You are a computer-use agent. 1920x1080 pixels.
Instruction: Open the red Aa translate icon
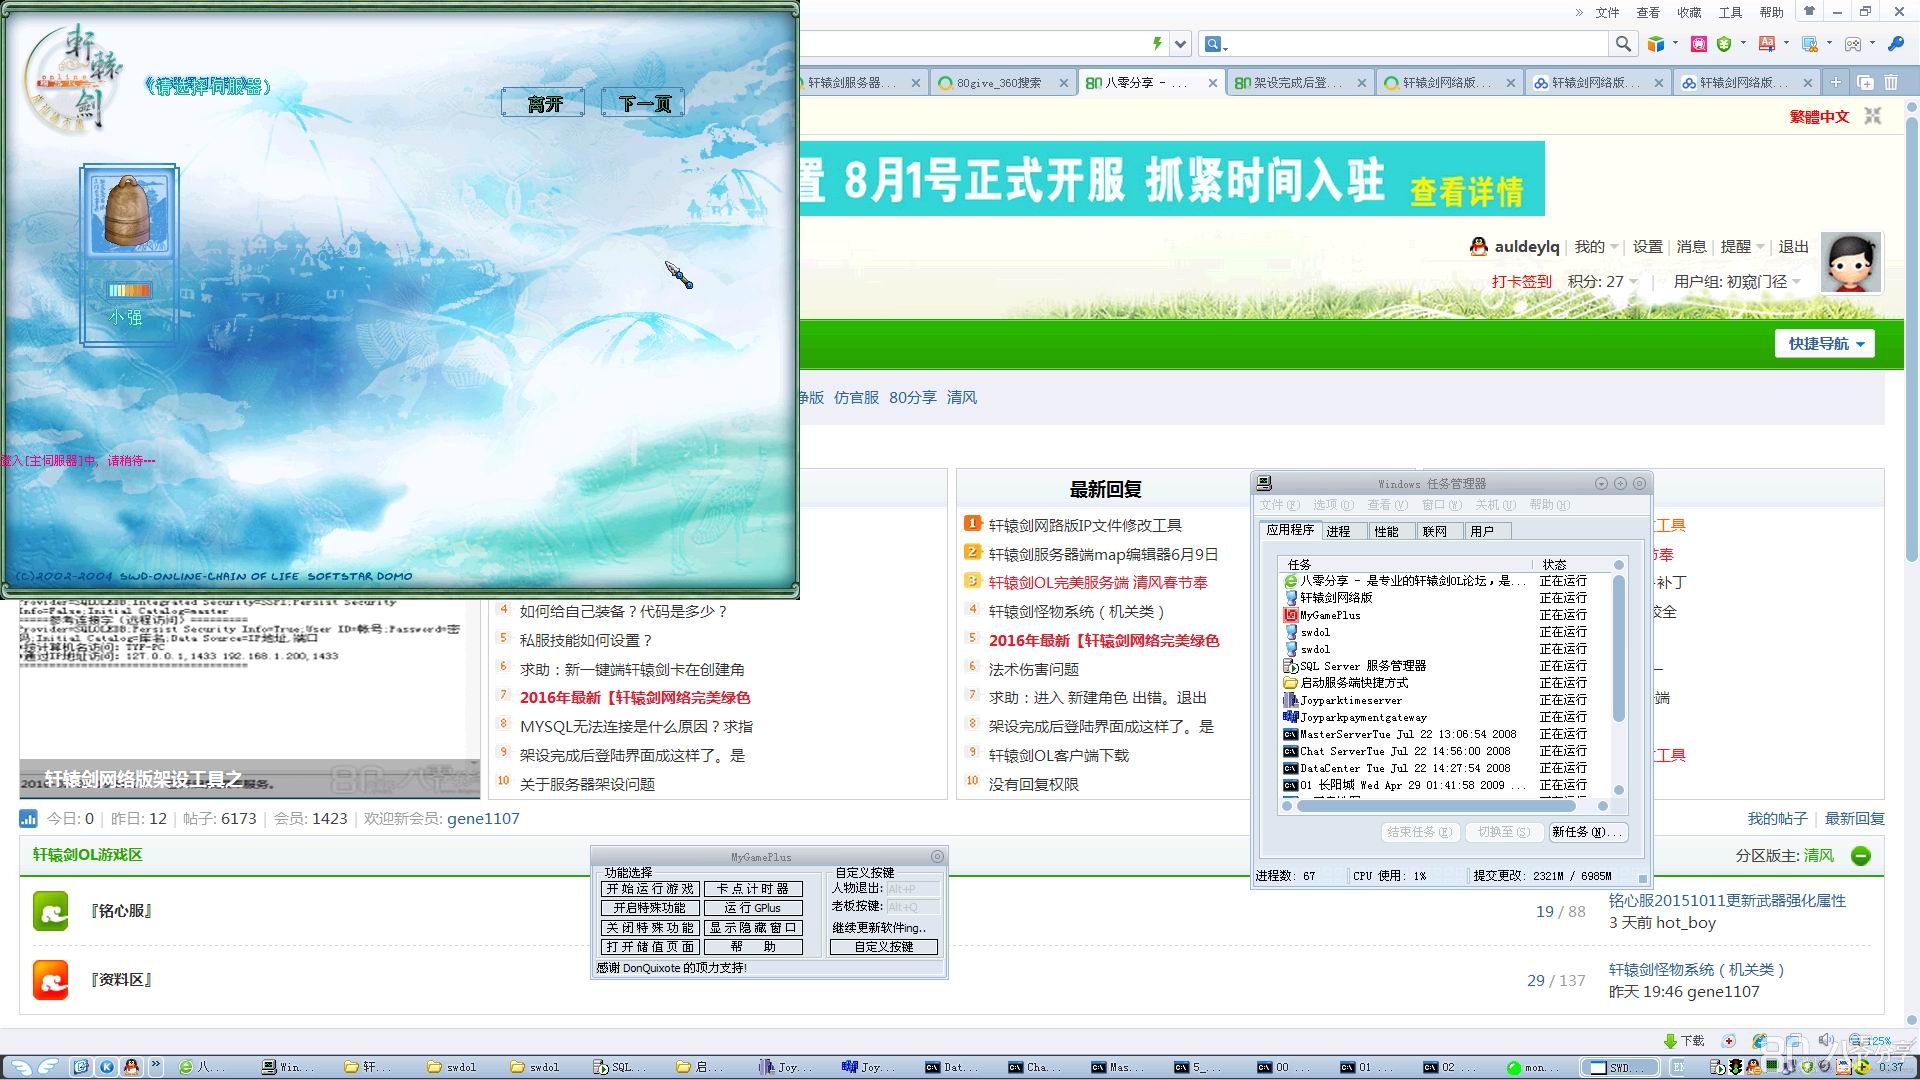1767,43
